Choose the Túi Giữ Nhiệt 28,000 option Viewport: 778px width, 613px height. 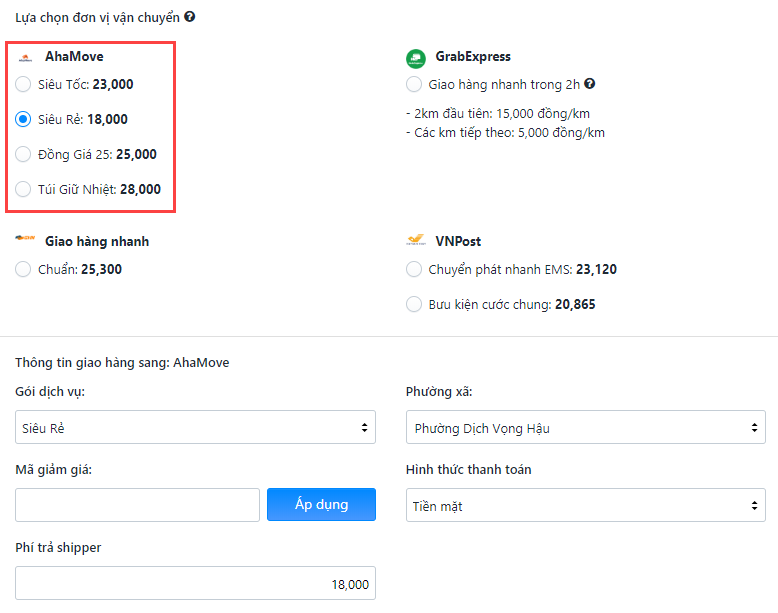[23, 189]
